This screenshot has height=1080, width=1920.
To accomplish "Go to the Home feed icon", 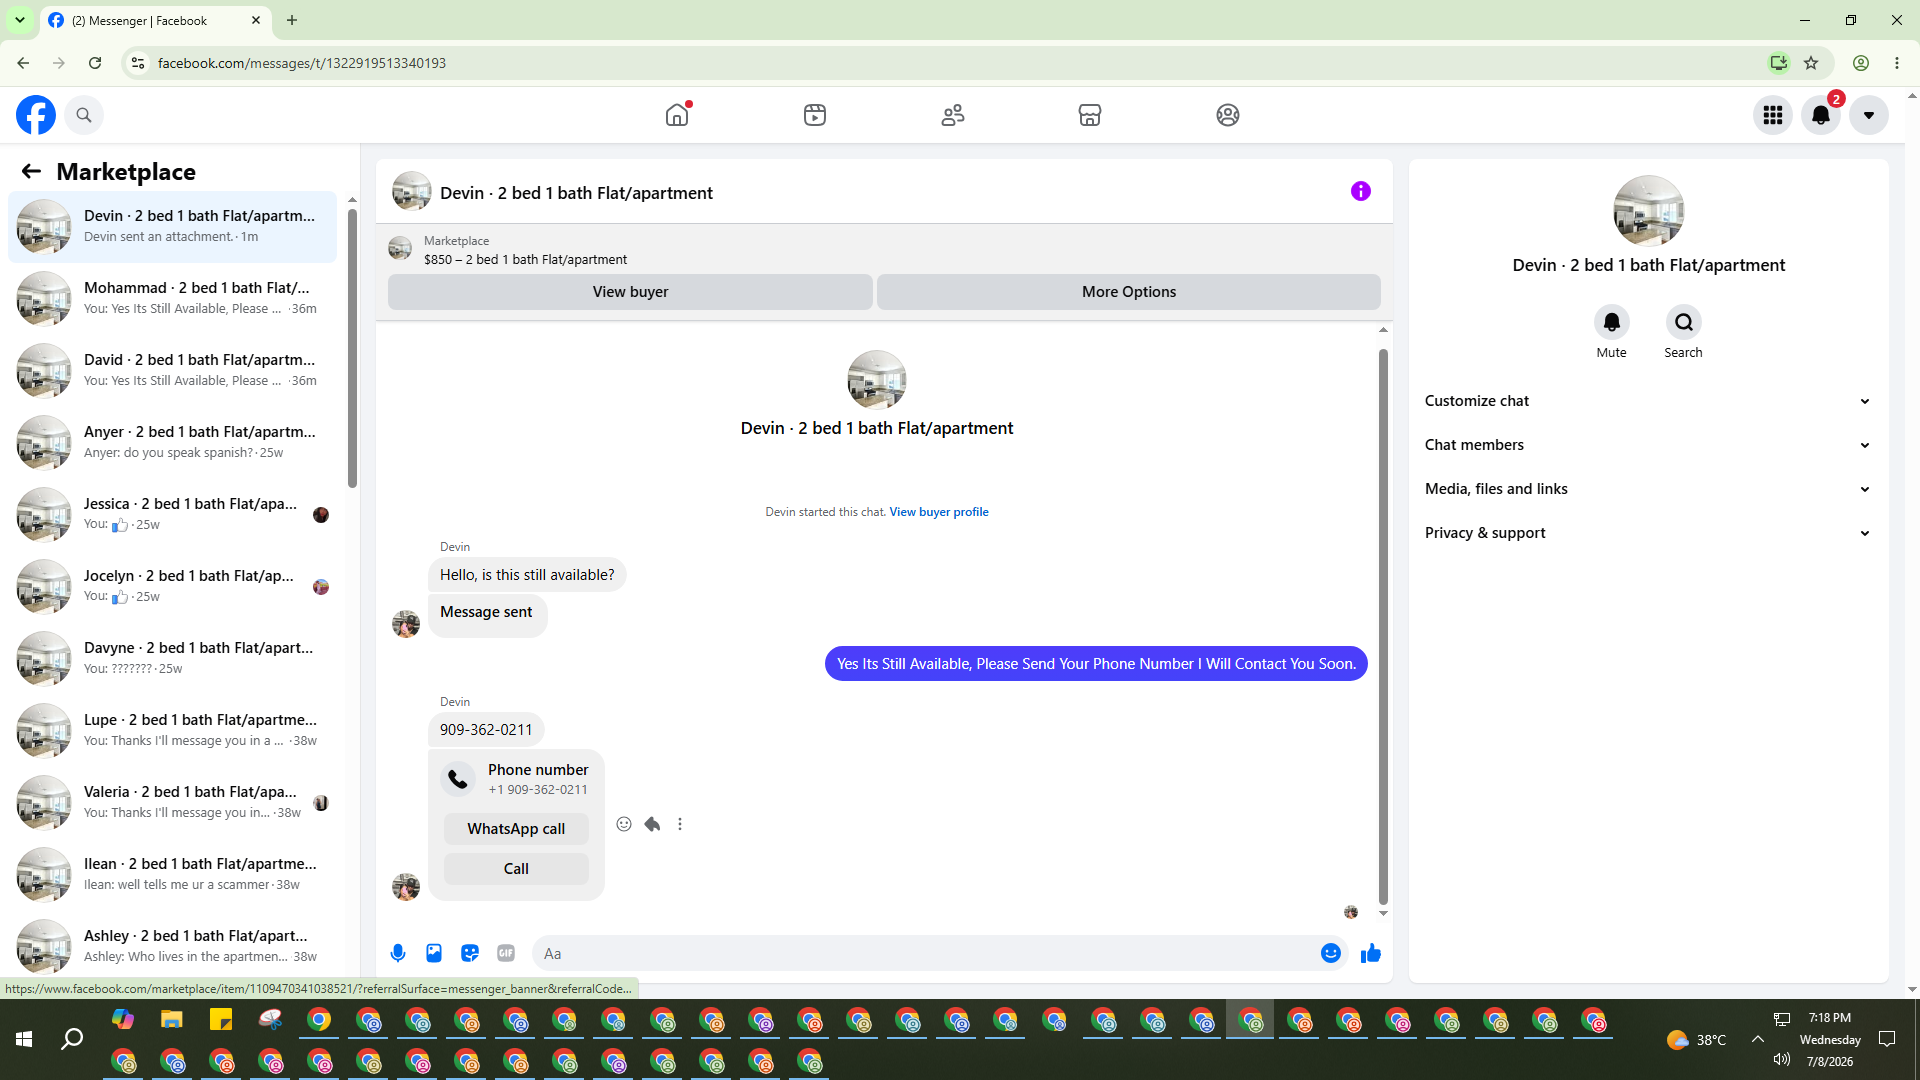I will tap(677, 115).
